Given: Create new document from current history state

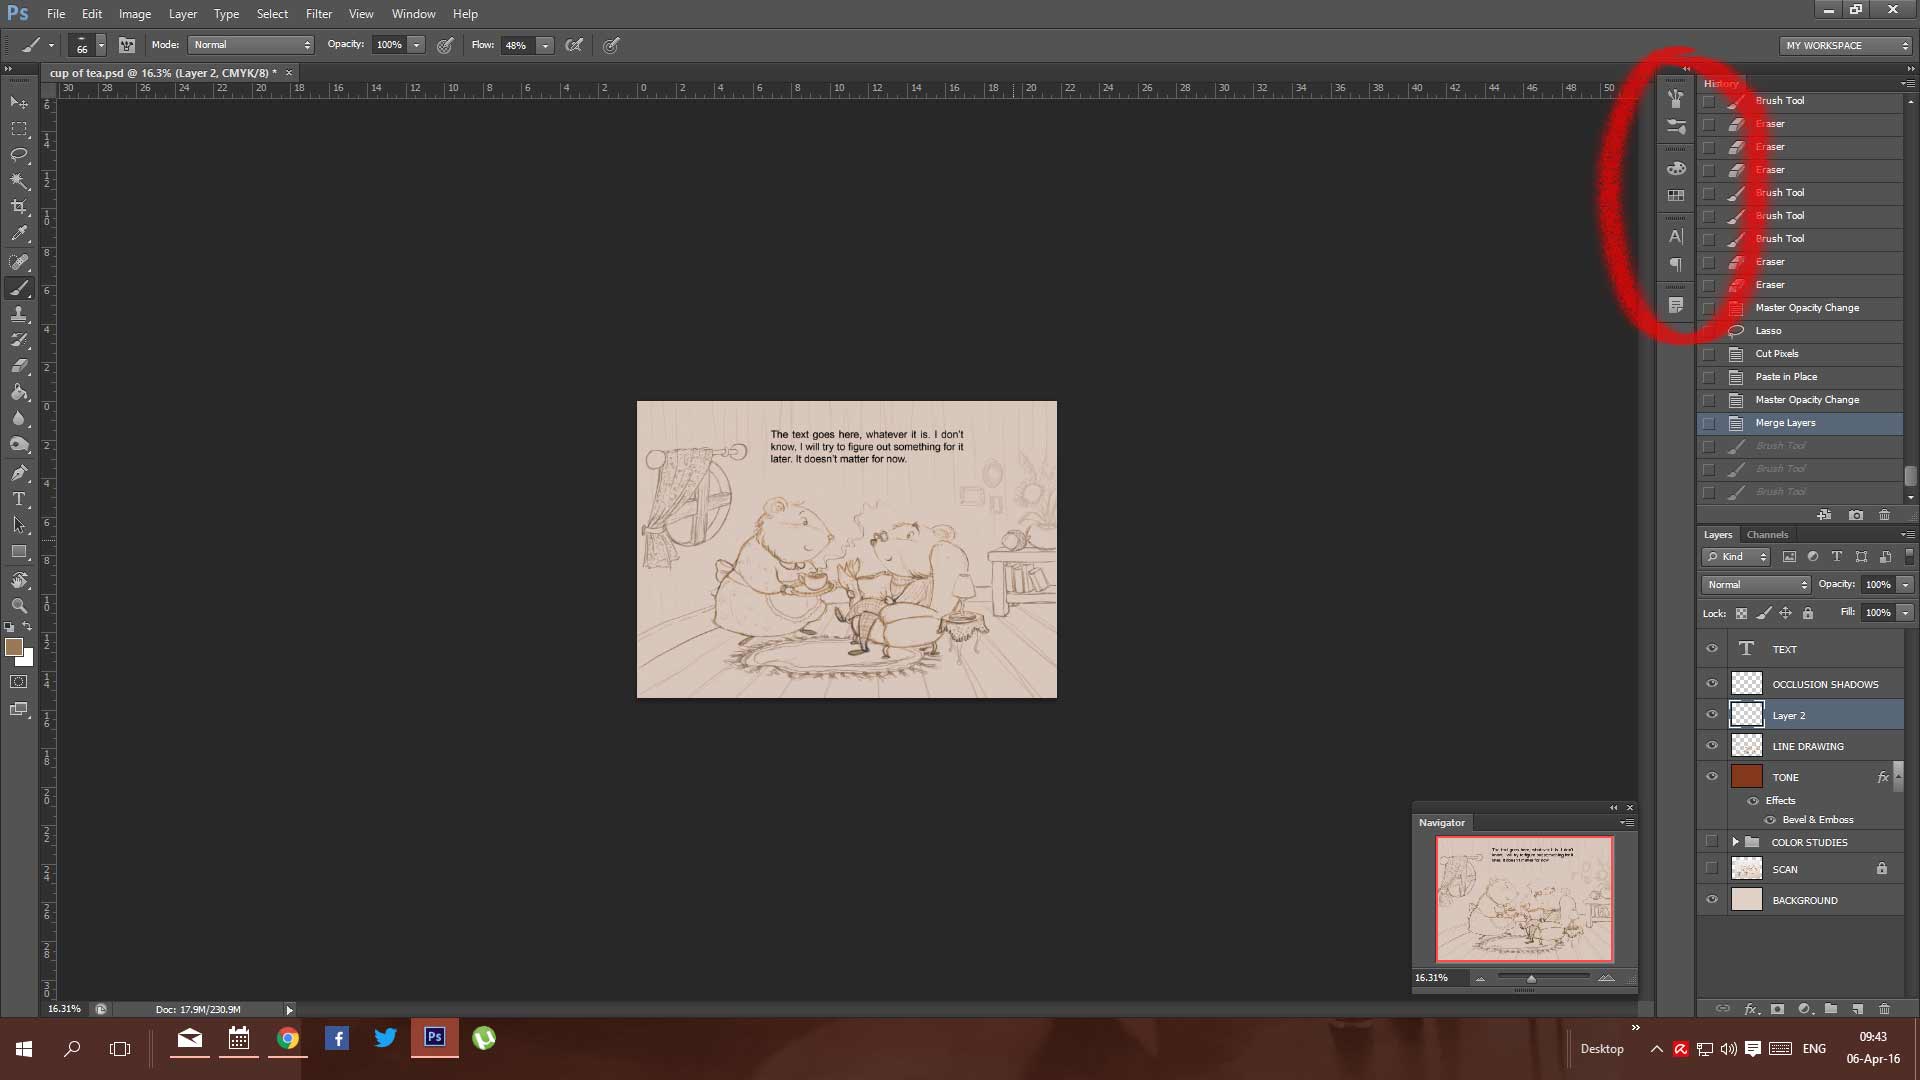Looking at the screenshot, I should click(x=1824, y=515).
